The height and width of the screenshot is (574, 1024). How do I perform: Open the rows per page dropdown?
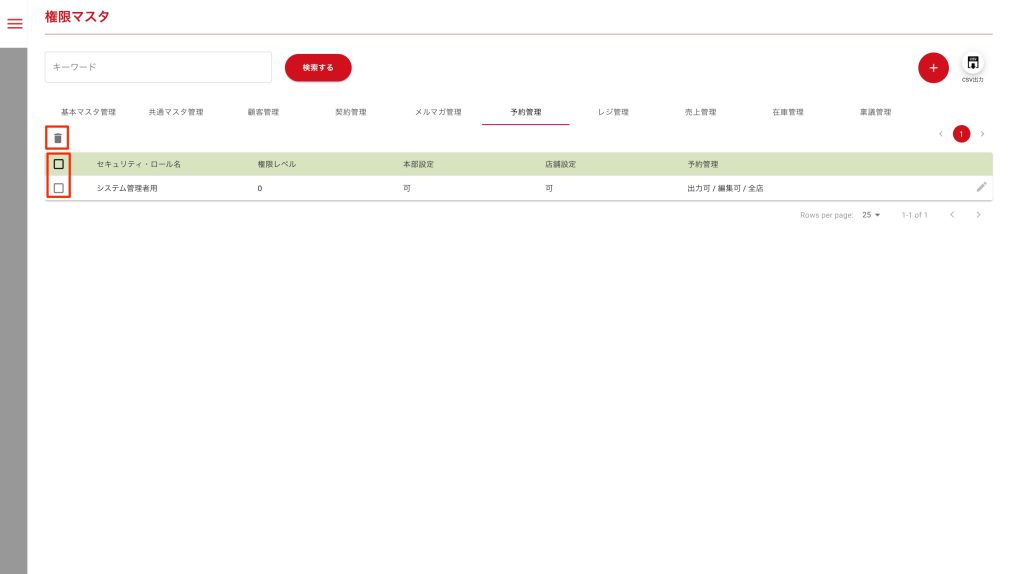click(870, 215)
